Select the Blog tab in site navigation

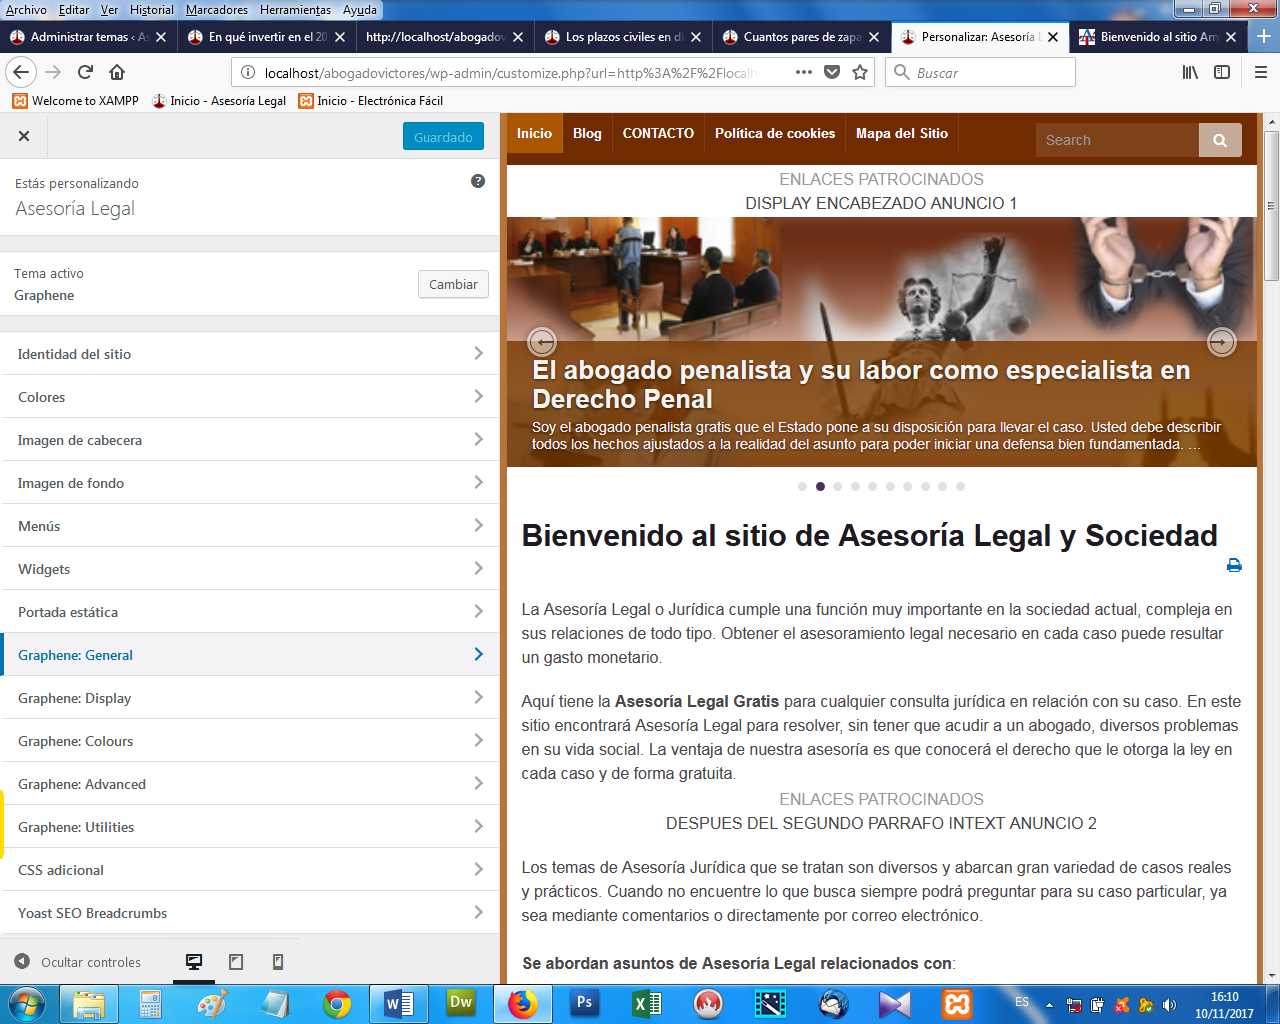click(587, 133)
